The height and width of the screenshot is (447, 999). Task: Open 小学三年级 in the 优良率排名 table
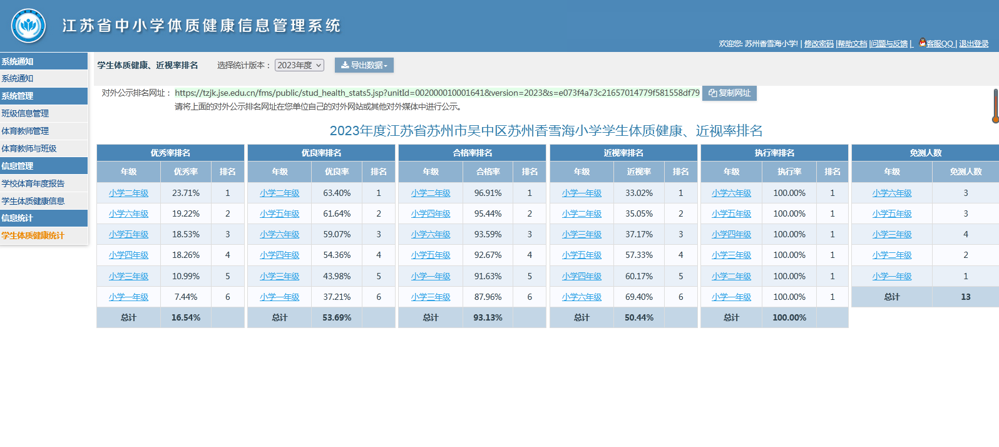pyautogui.click(x=280, y=276)
